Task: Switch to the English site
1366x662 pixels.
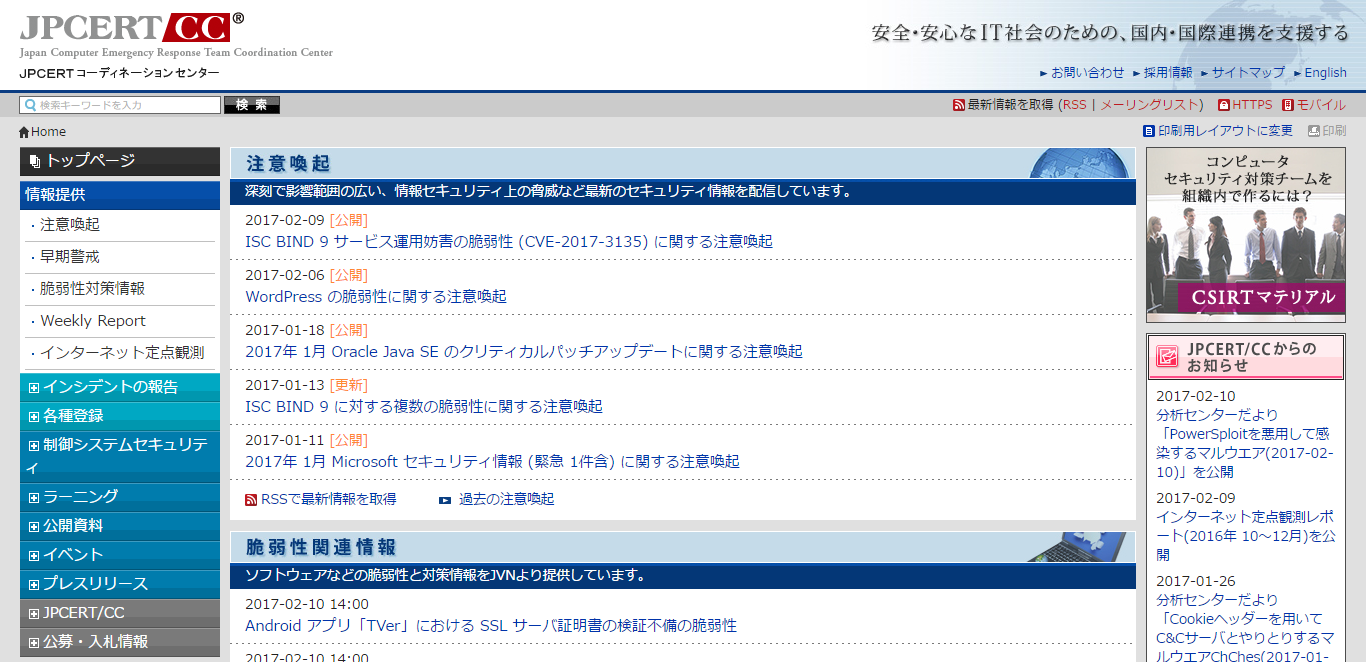Action: [x=1325, y=73]
